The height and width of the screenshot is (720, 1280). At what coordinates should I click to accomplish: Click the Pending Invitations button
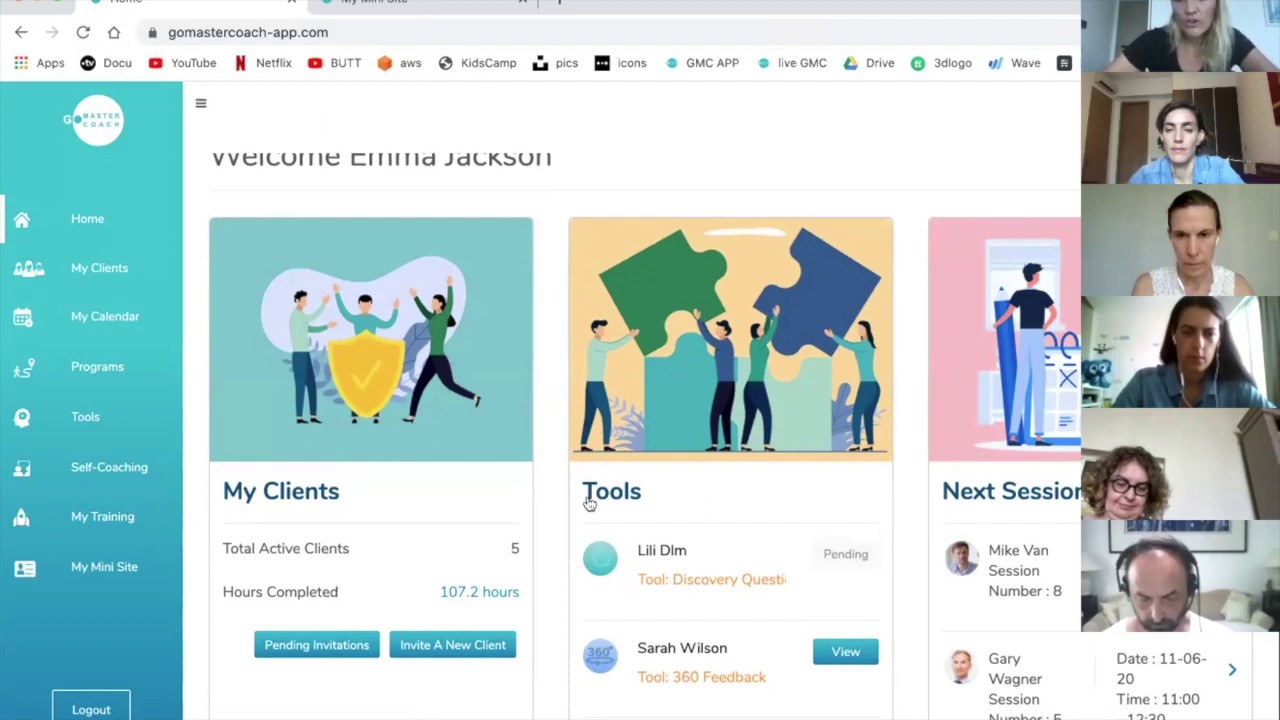point(317,645)
